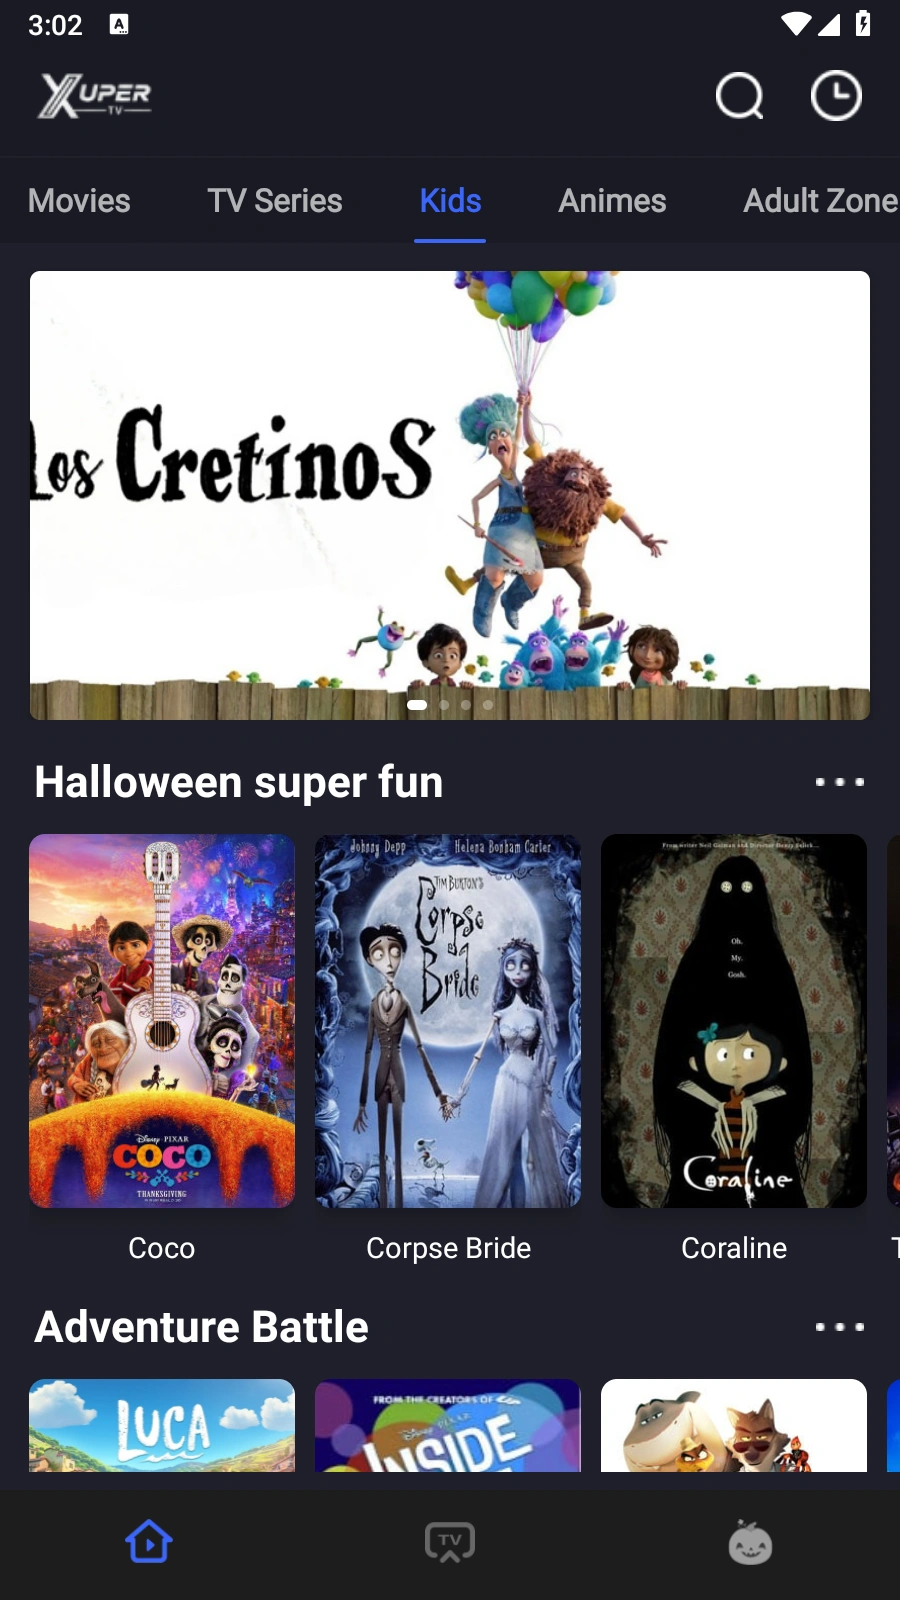This screenshot has width=900, height=1600.
Task: Open the search magnifier icon
Action: (739, 96)
